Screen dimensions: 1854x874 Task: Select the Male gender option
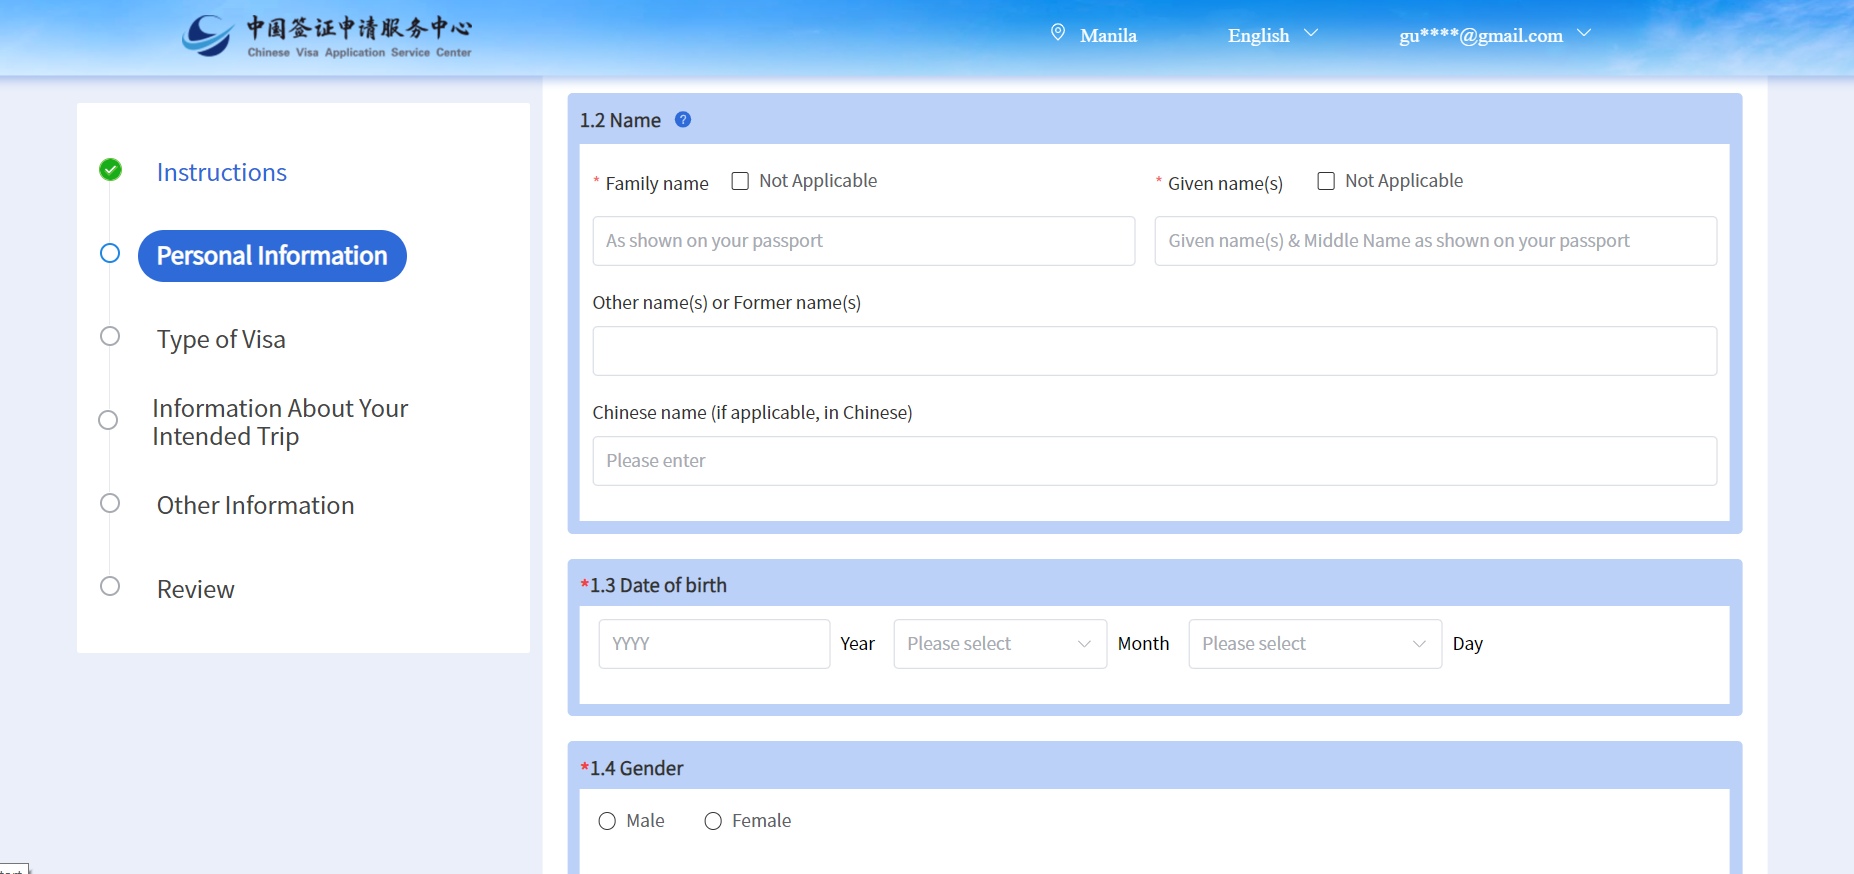click(x=607, y=821)
